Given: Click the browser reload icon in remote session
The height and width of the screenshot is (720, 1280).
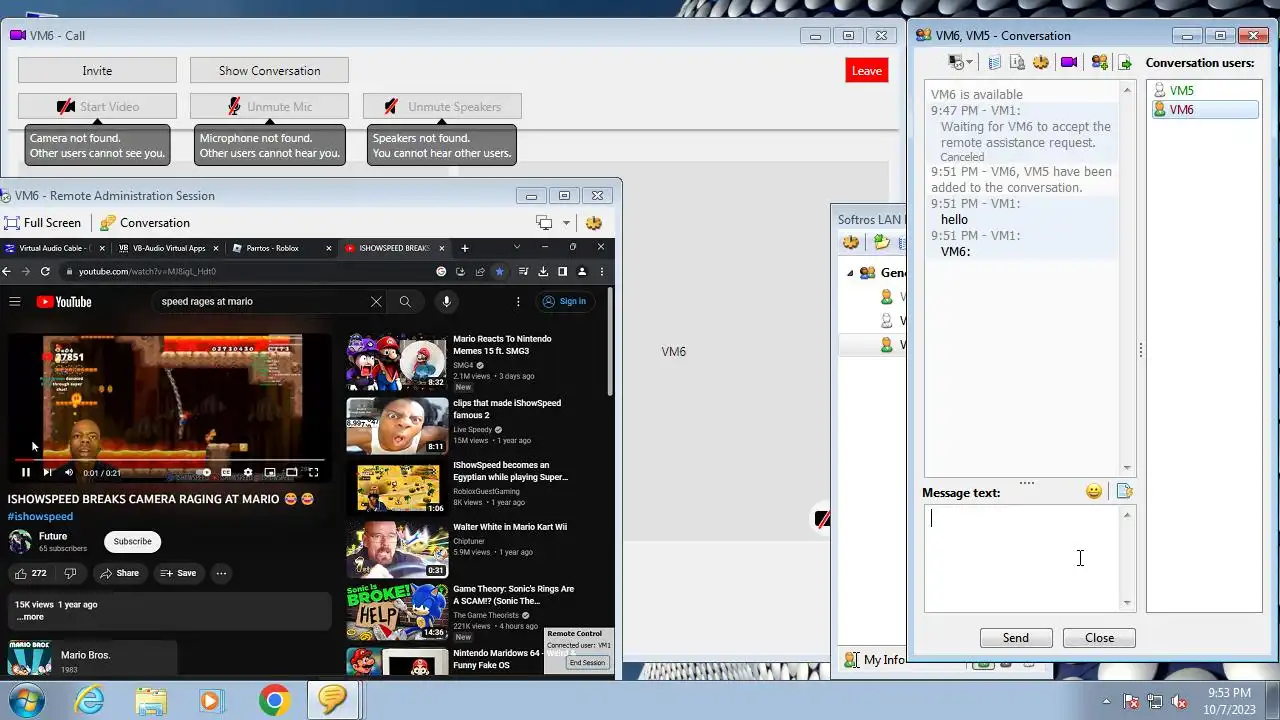Looking at the screenshot, I should [x=45, y=271].
